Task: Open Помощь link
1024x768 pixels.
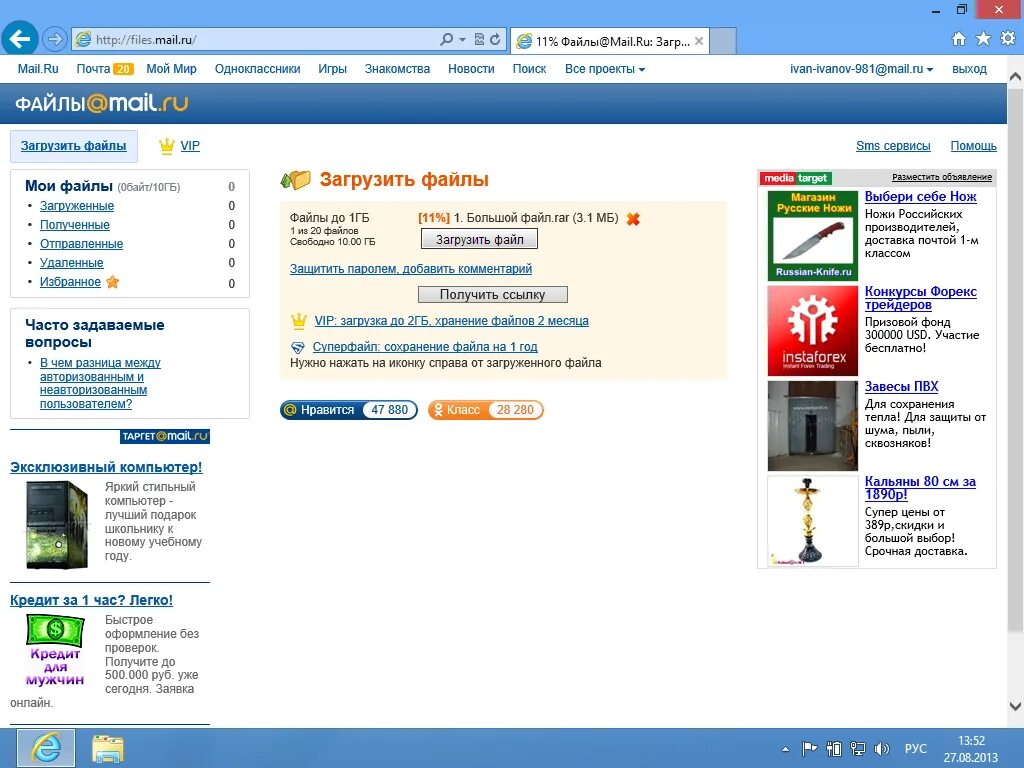Action: click(x=973, y=146)
